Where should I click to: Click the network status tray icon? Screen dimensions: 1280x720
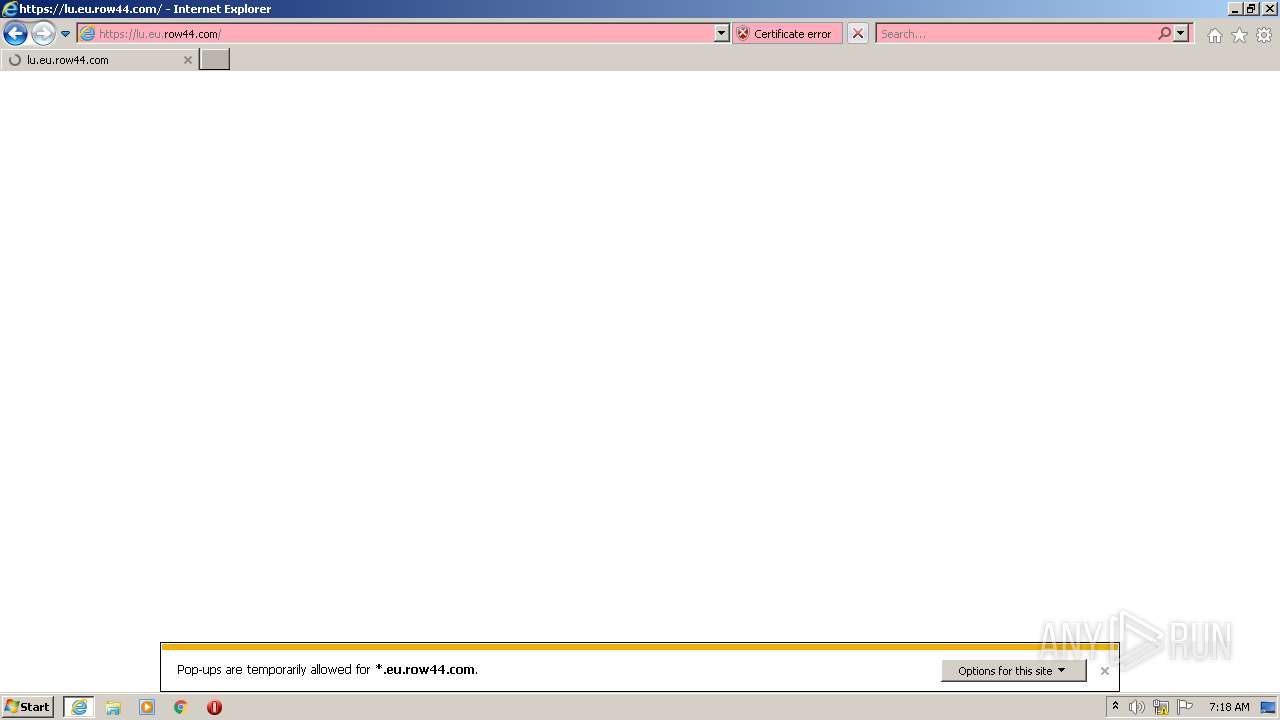(1161, 707)
